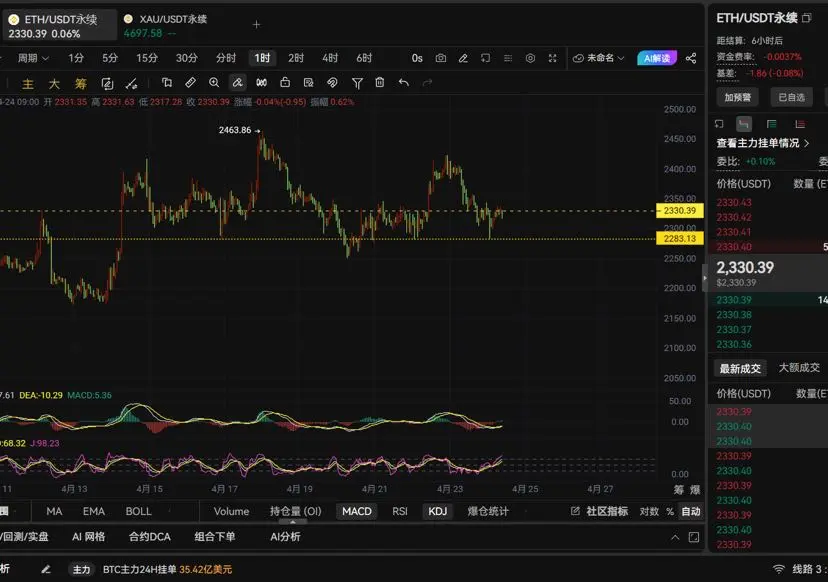The image size is (828, 582).
Task: Switch to the XAU/USDT永续 tab
Action: (x=166, y=25)
